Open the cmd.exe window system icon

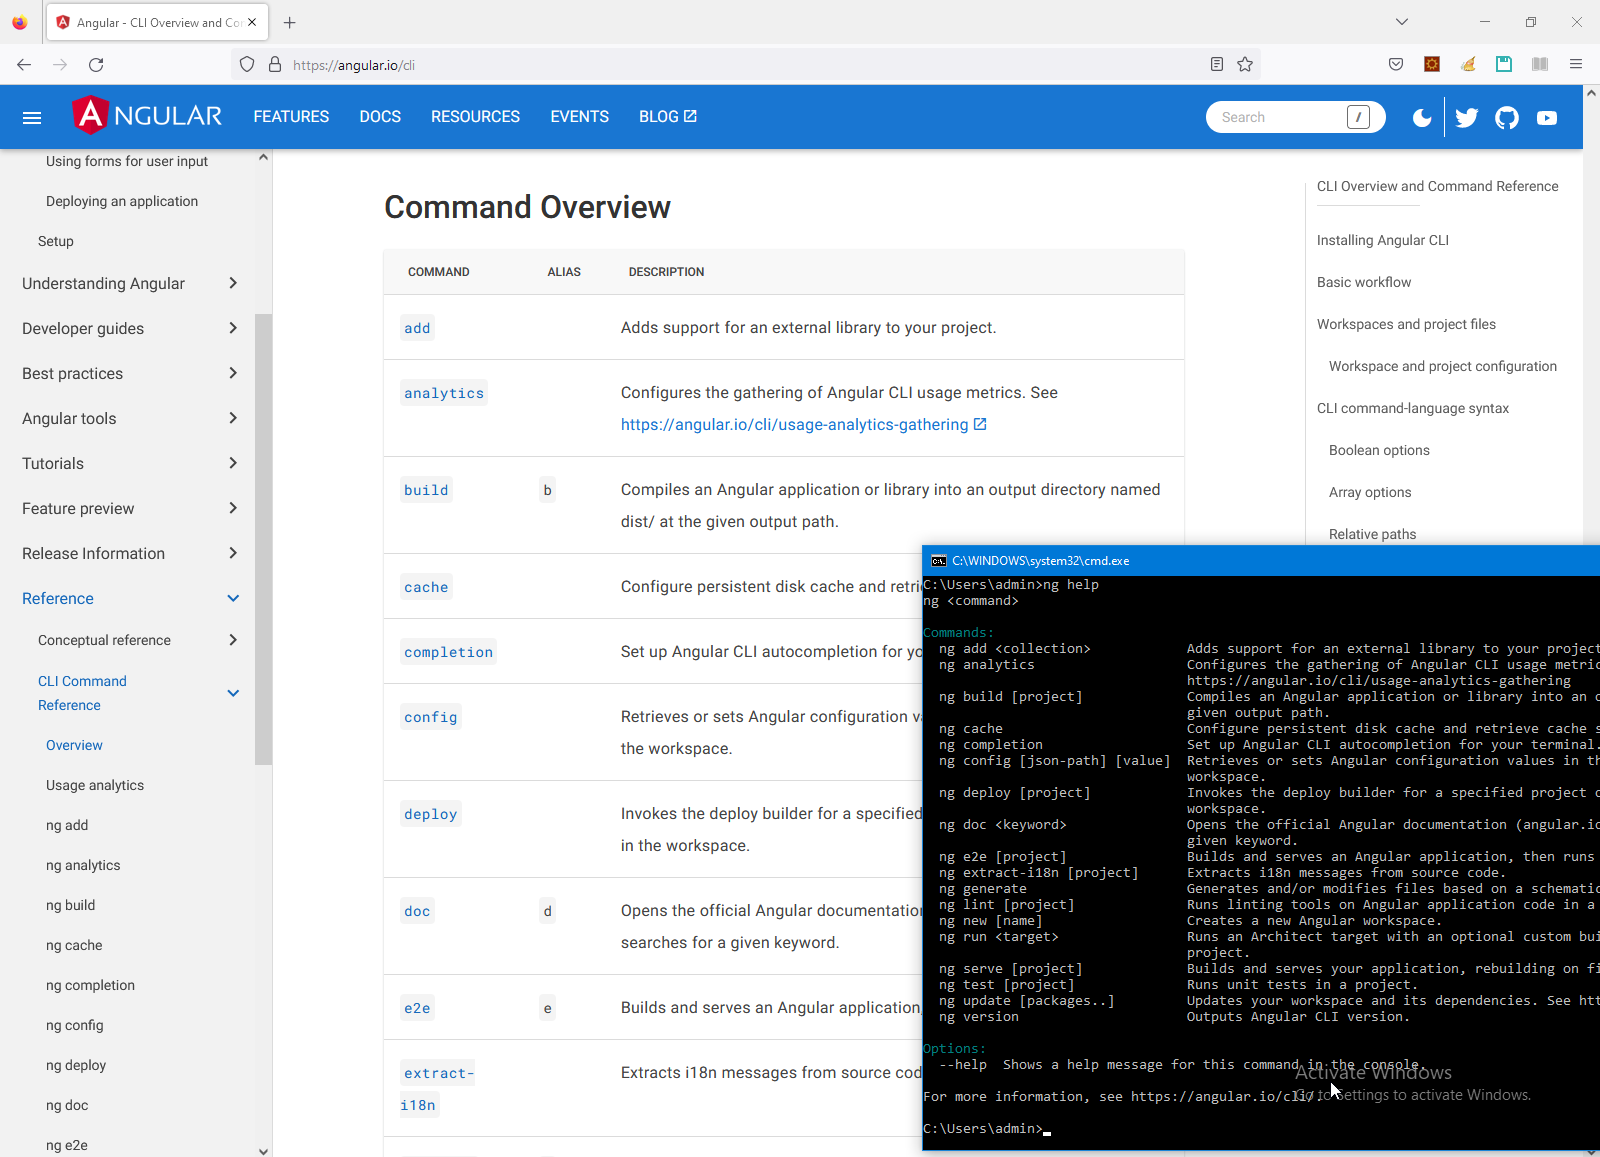(938, 561)
